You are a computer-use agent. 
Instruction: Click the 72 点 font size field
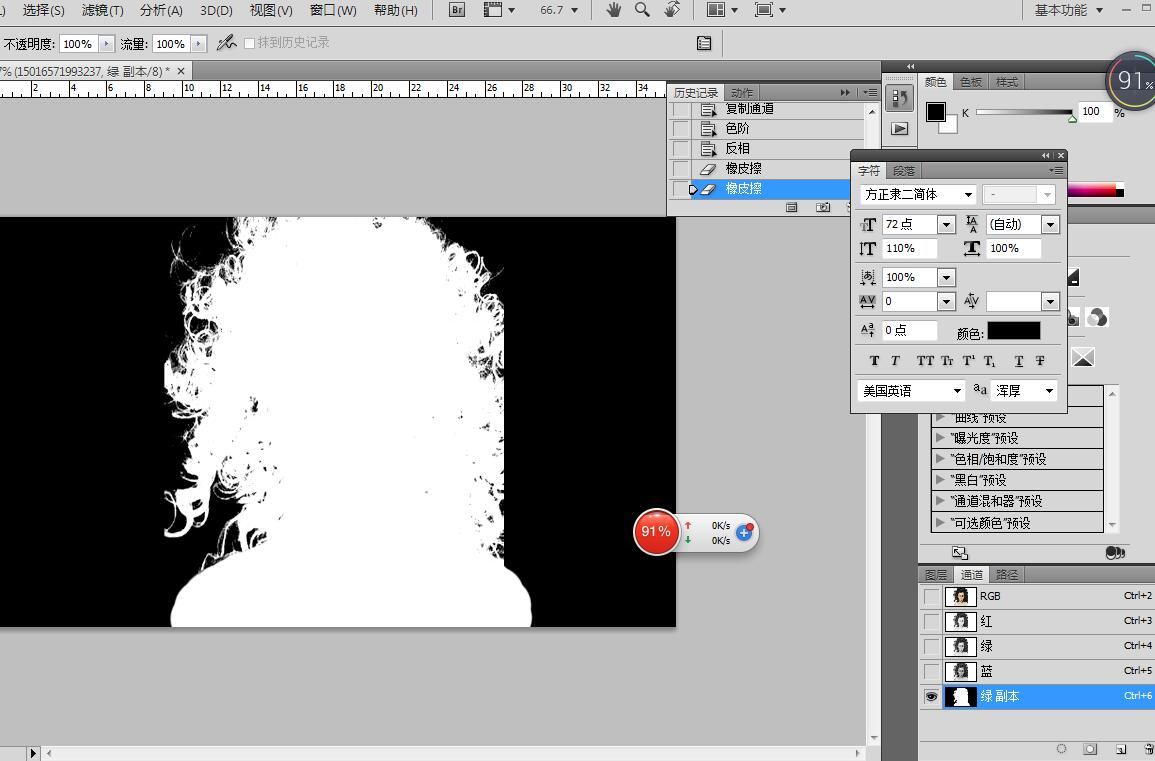[908, 225]
